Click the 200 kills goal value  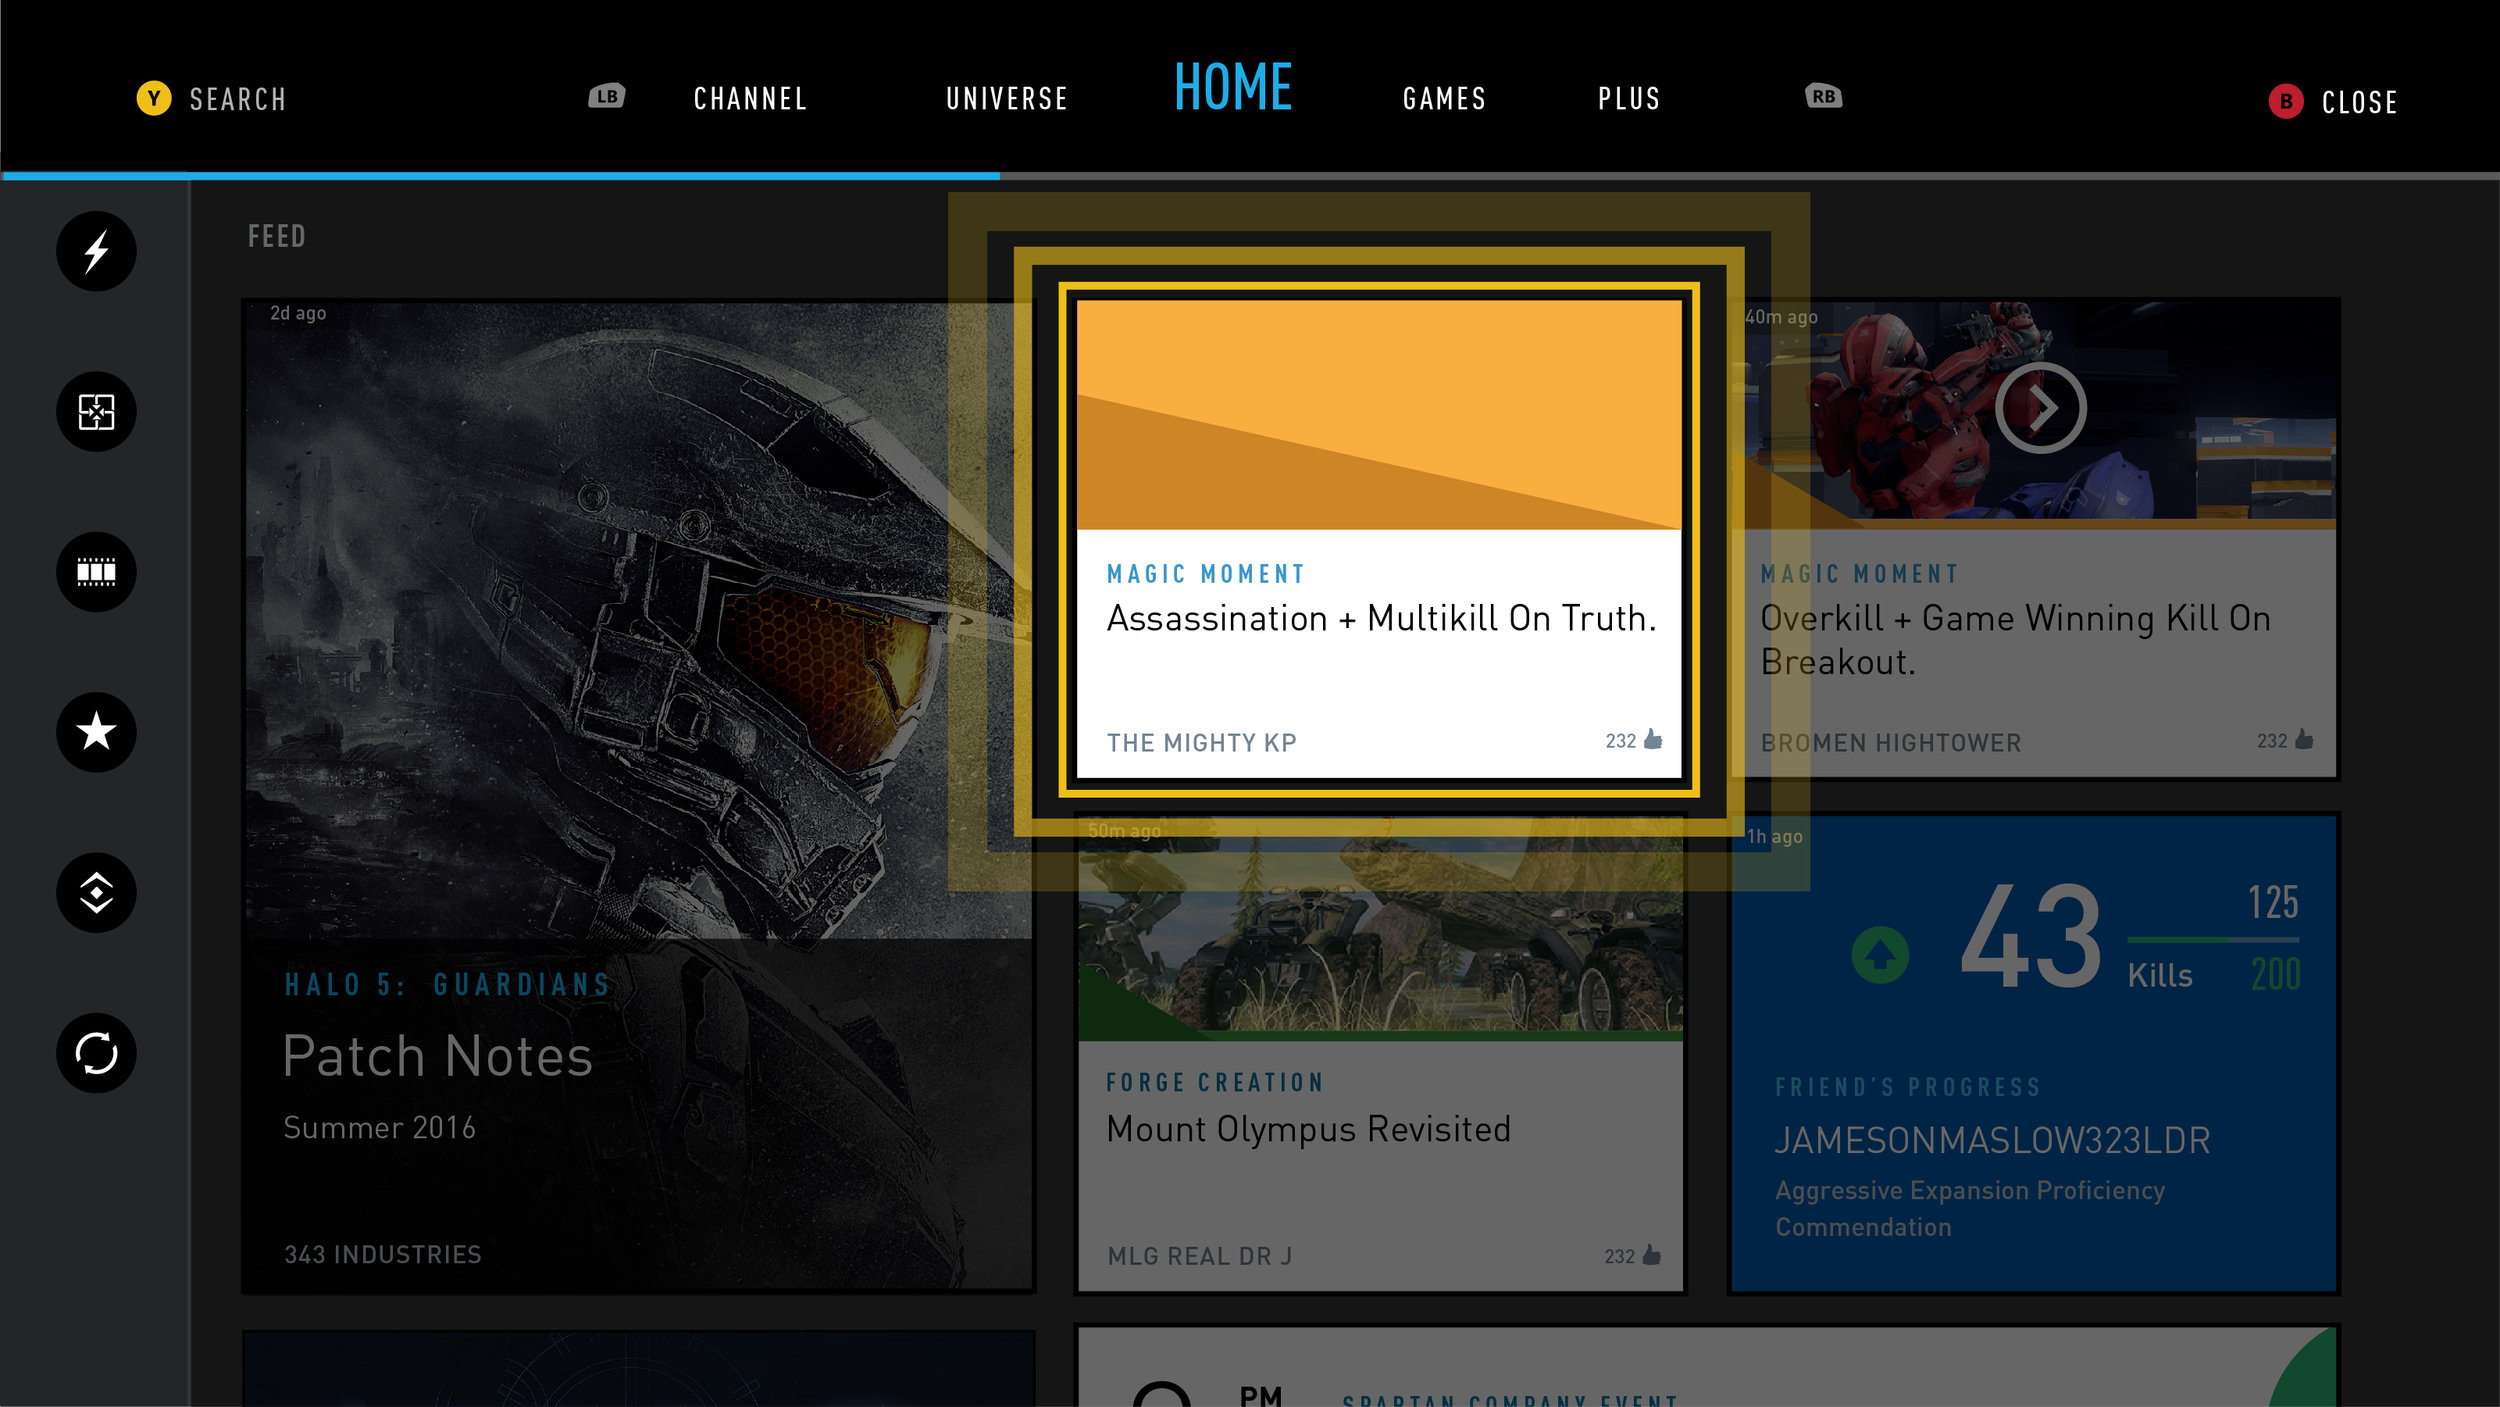pos(2276,974)
